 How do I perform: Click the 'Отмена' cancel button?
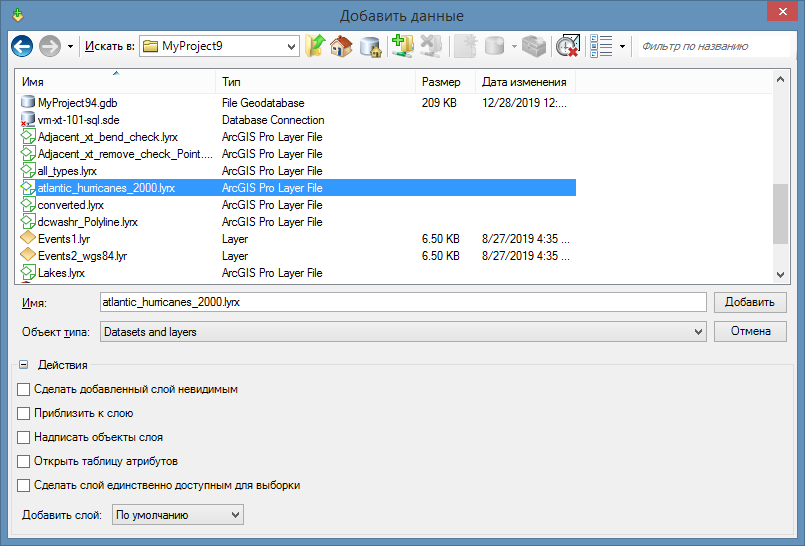[x=750, y=331]
